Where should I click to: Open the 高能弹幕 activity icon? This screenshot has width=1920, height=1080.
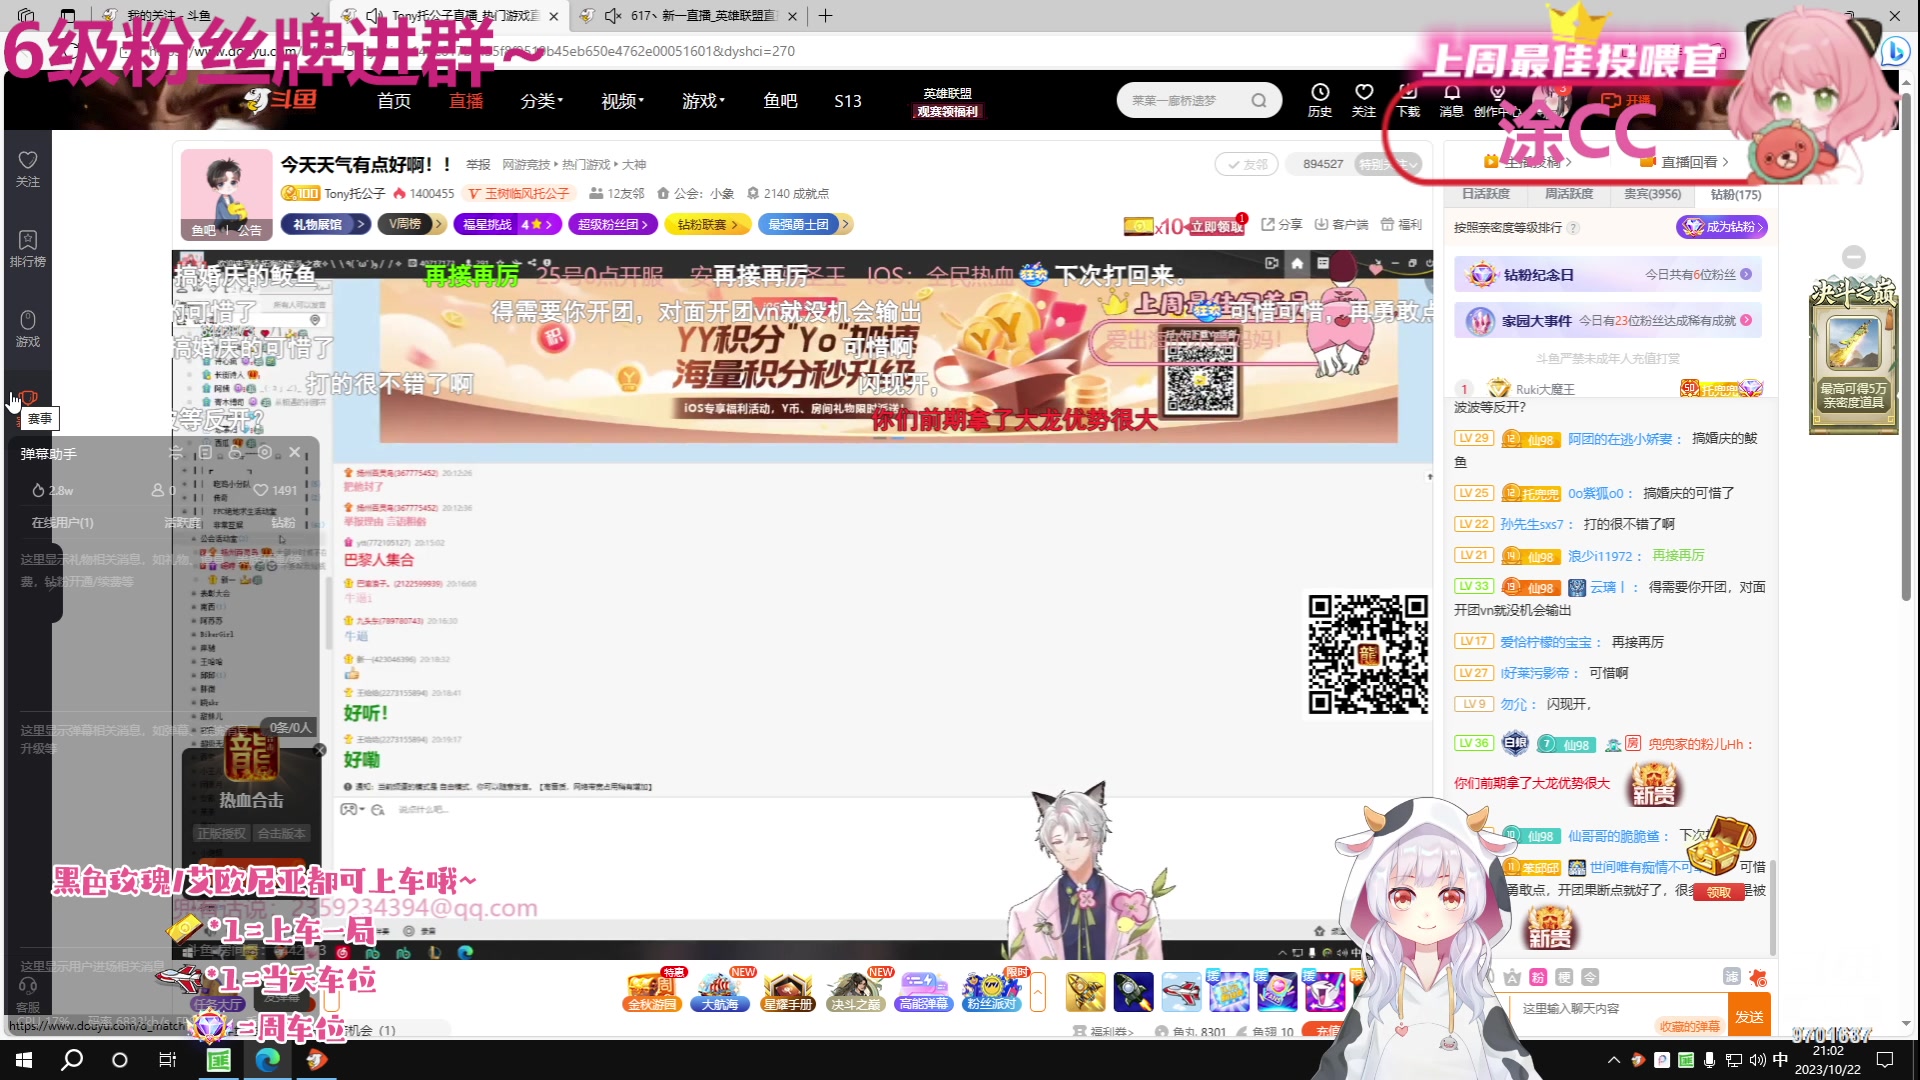(924, 991)
